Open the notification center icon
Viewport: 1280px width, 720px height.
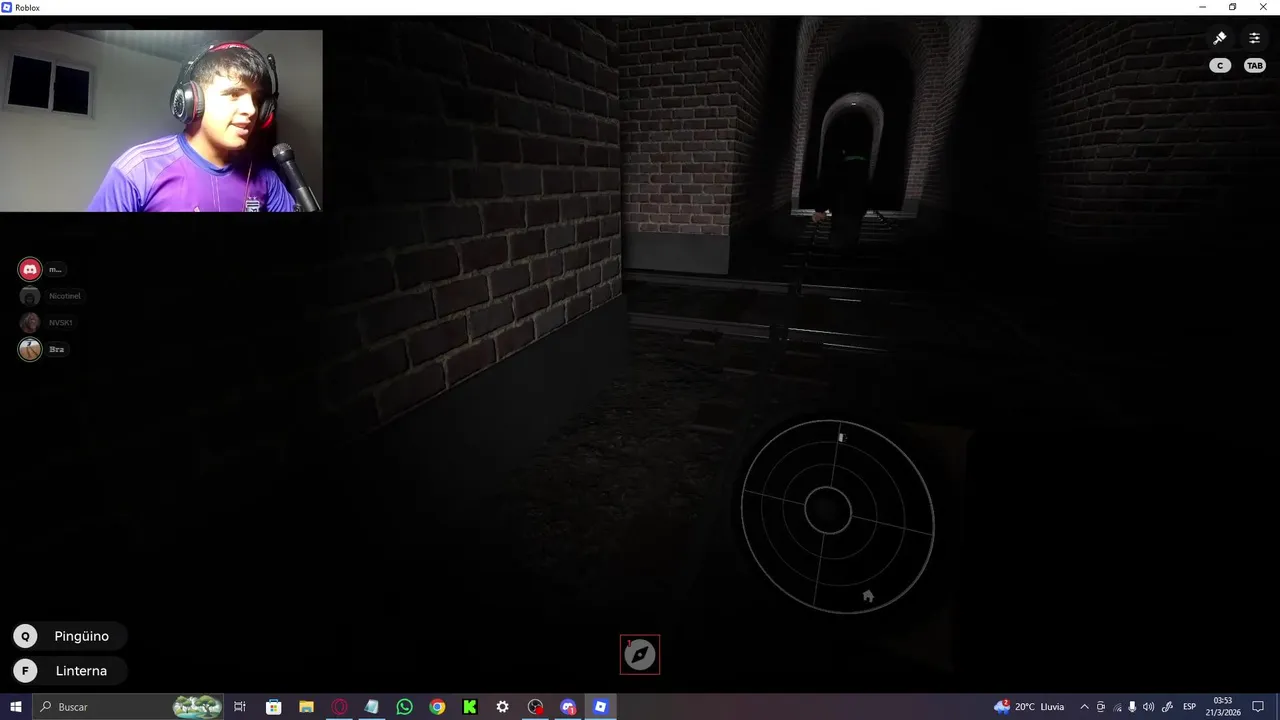point(1258,707)
